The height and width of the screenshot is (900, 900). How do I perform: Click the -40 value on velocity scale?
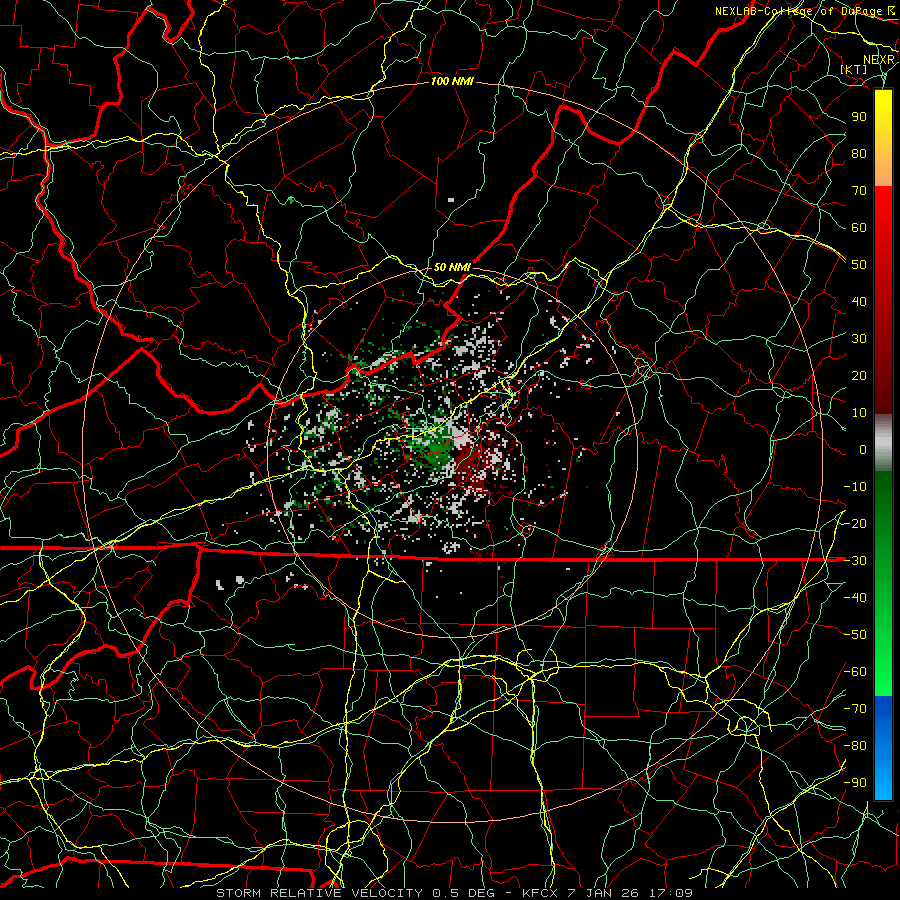pyautogui.click(x=855, y=598)
